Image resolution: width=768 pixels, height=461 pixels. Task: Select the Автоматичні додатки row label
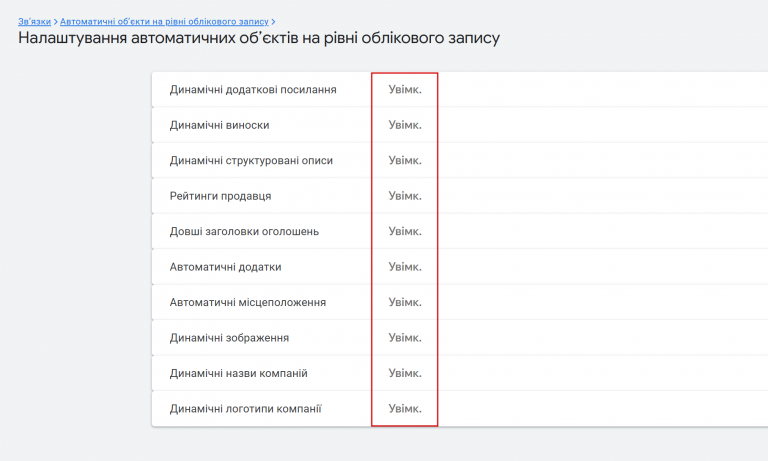[225, 267]
